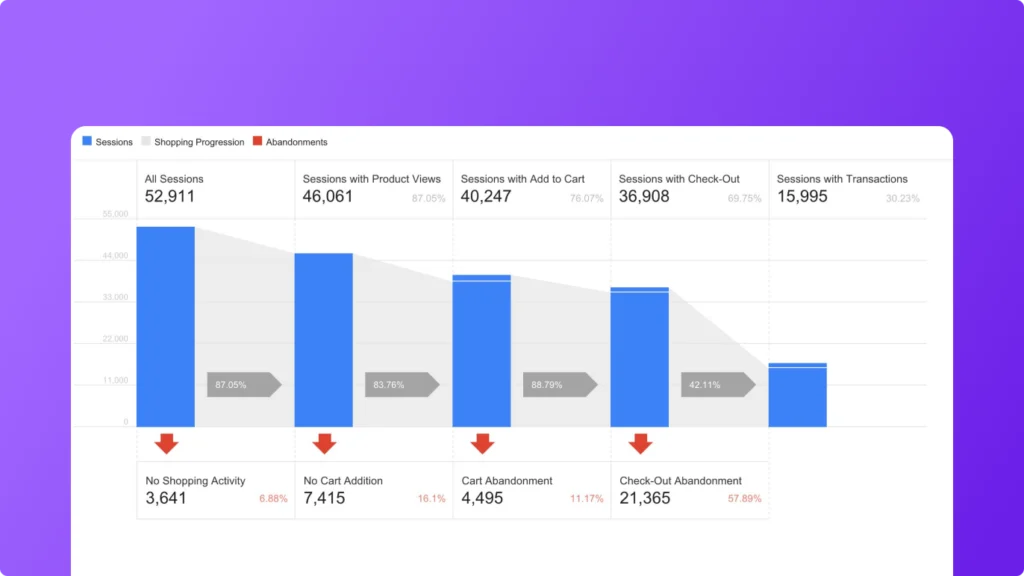The width and height of the screenshot is (1024, 576).
Task: Click the 69.75% percentage
Action: pos(744,199)
